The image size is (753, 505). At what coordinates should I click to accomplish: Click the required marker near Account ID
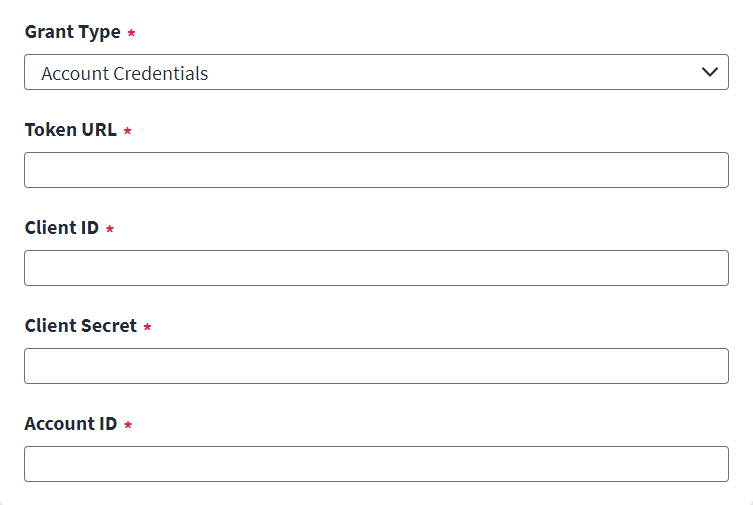click(x=128, y=425)
